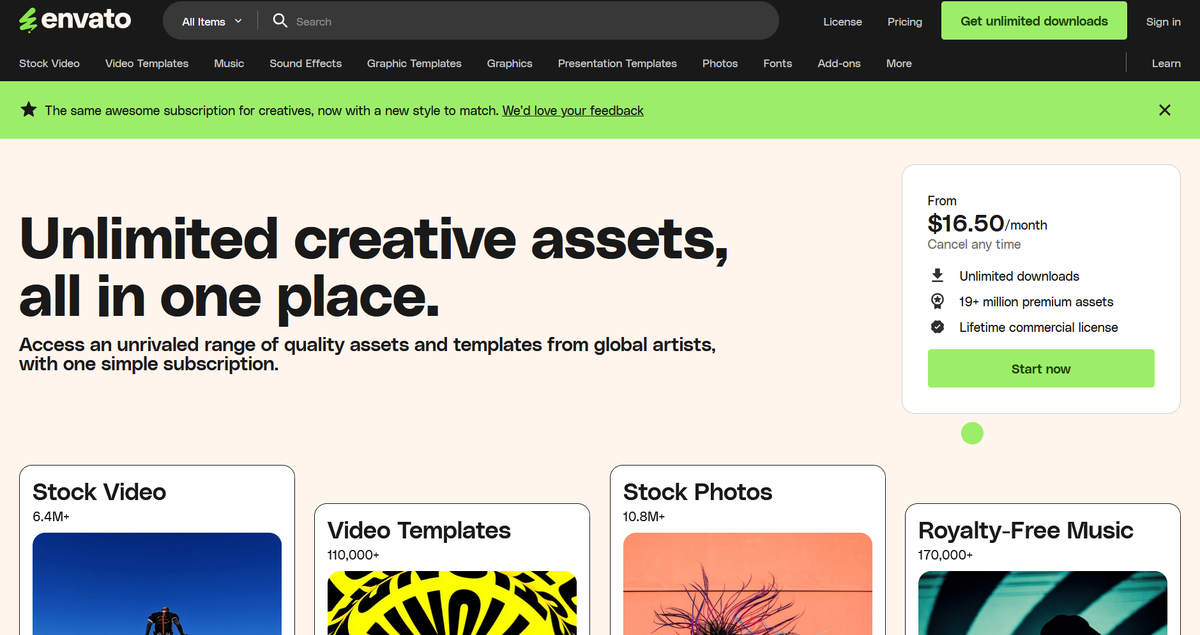This screenshot has height=635, width=1200.
Task: Click the Unlimited downloads arrow icon
Action: pos(937,275)
